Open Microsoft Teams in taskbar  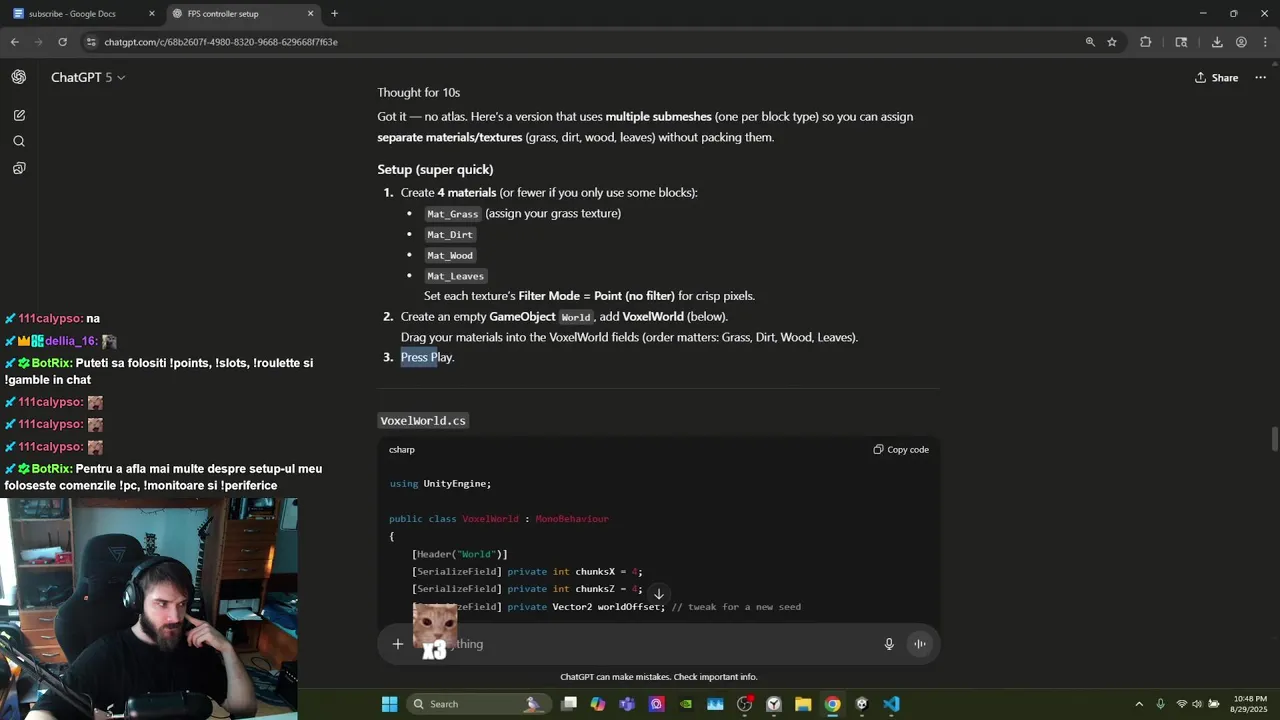pyautogui.click(x=627, y=704)
